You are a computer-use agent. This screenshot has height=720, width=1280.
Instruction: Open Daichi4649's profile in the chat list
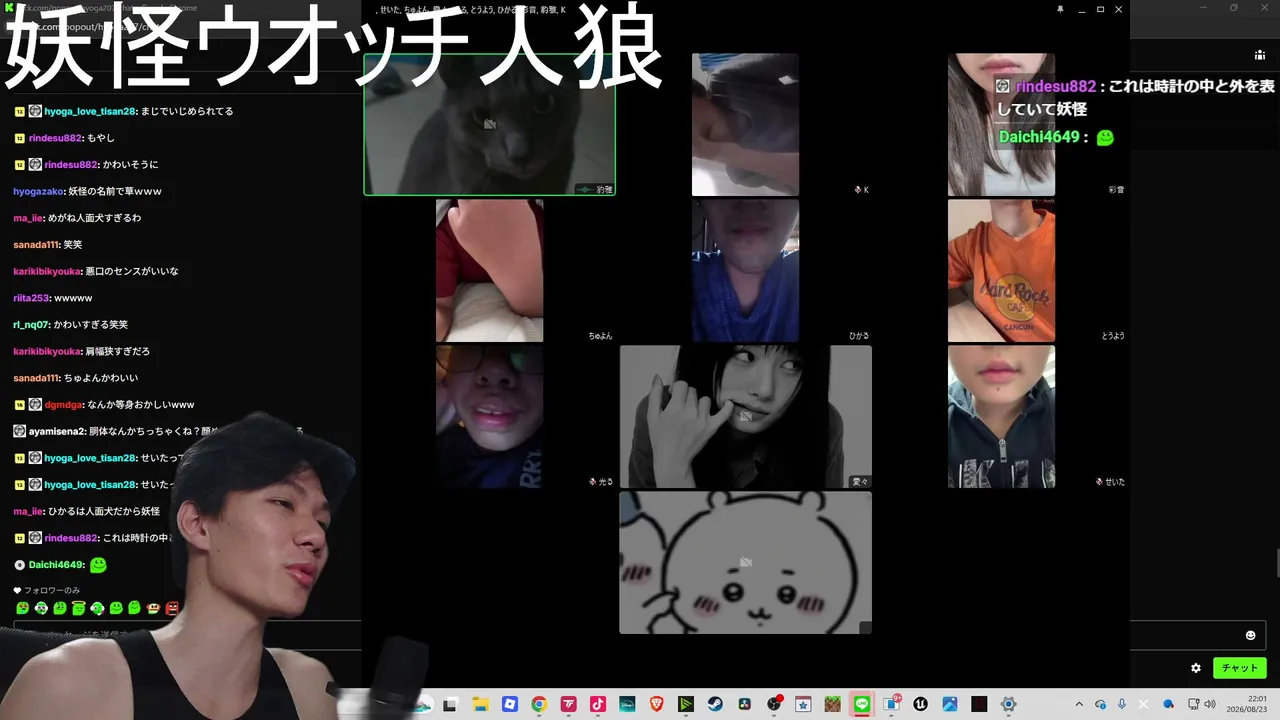pyautogui.click(x=56, y=565)
